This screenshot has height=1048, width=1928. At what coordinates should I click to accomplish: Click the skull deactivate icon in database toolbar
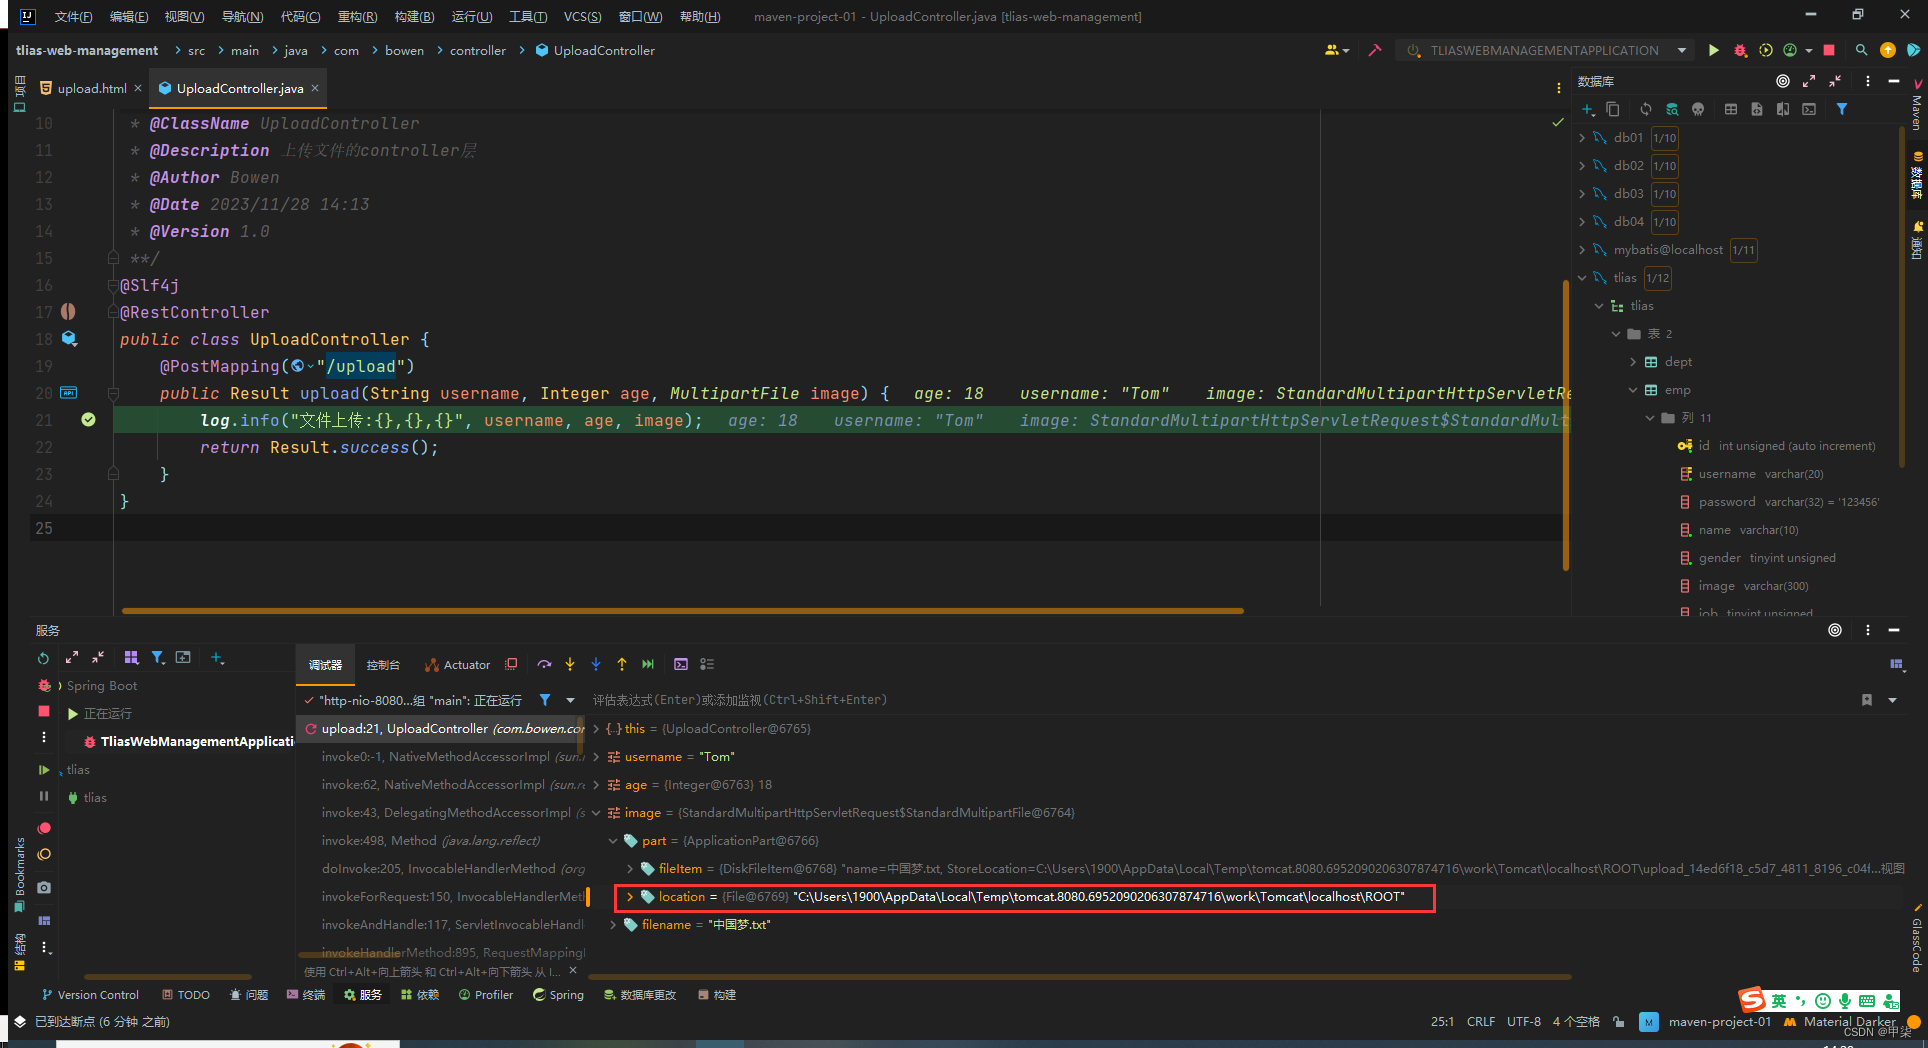(x=1698, y=109)
